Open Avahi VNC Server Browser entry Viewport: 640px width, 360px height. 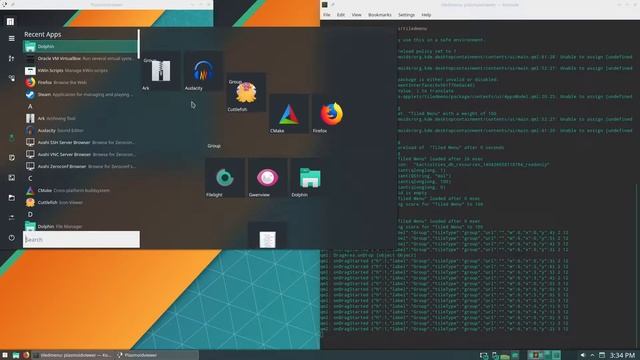(x=80, y=154)
